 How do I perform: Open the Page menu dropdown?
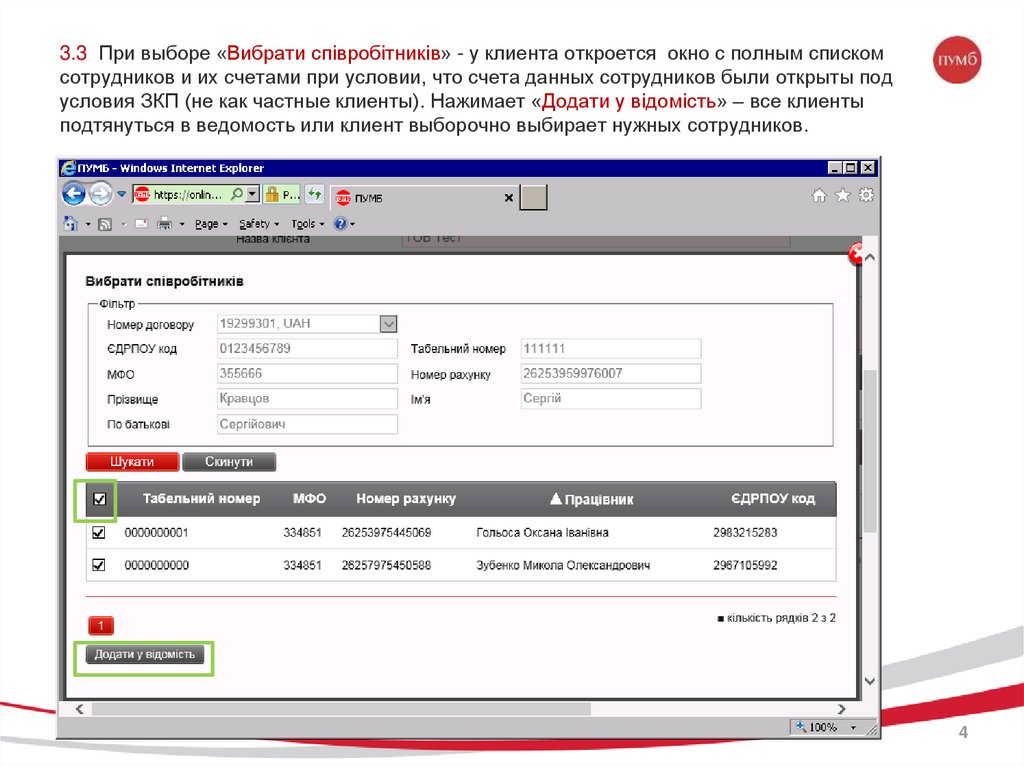211,224
